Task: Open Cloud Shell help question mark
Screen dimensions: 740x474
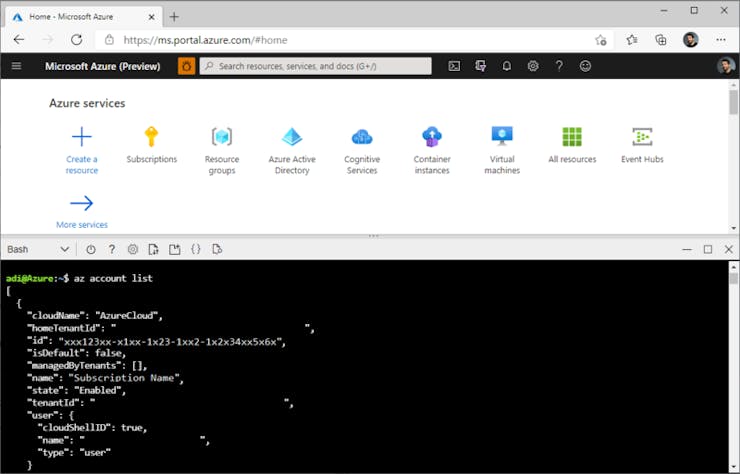Action: coord(112,249)
